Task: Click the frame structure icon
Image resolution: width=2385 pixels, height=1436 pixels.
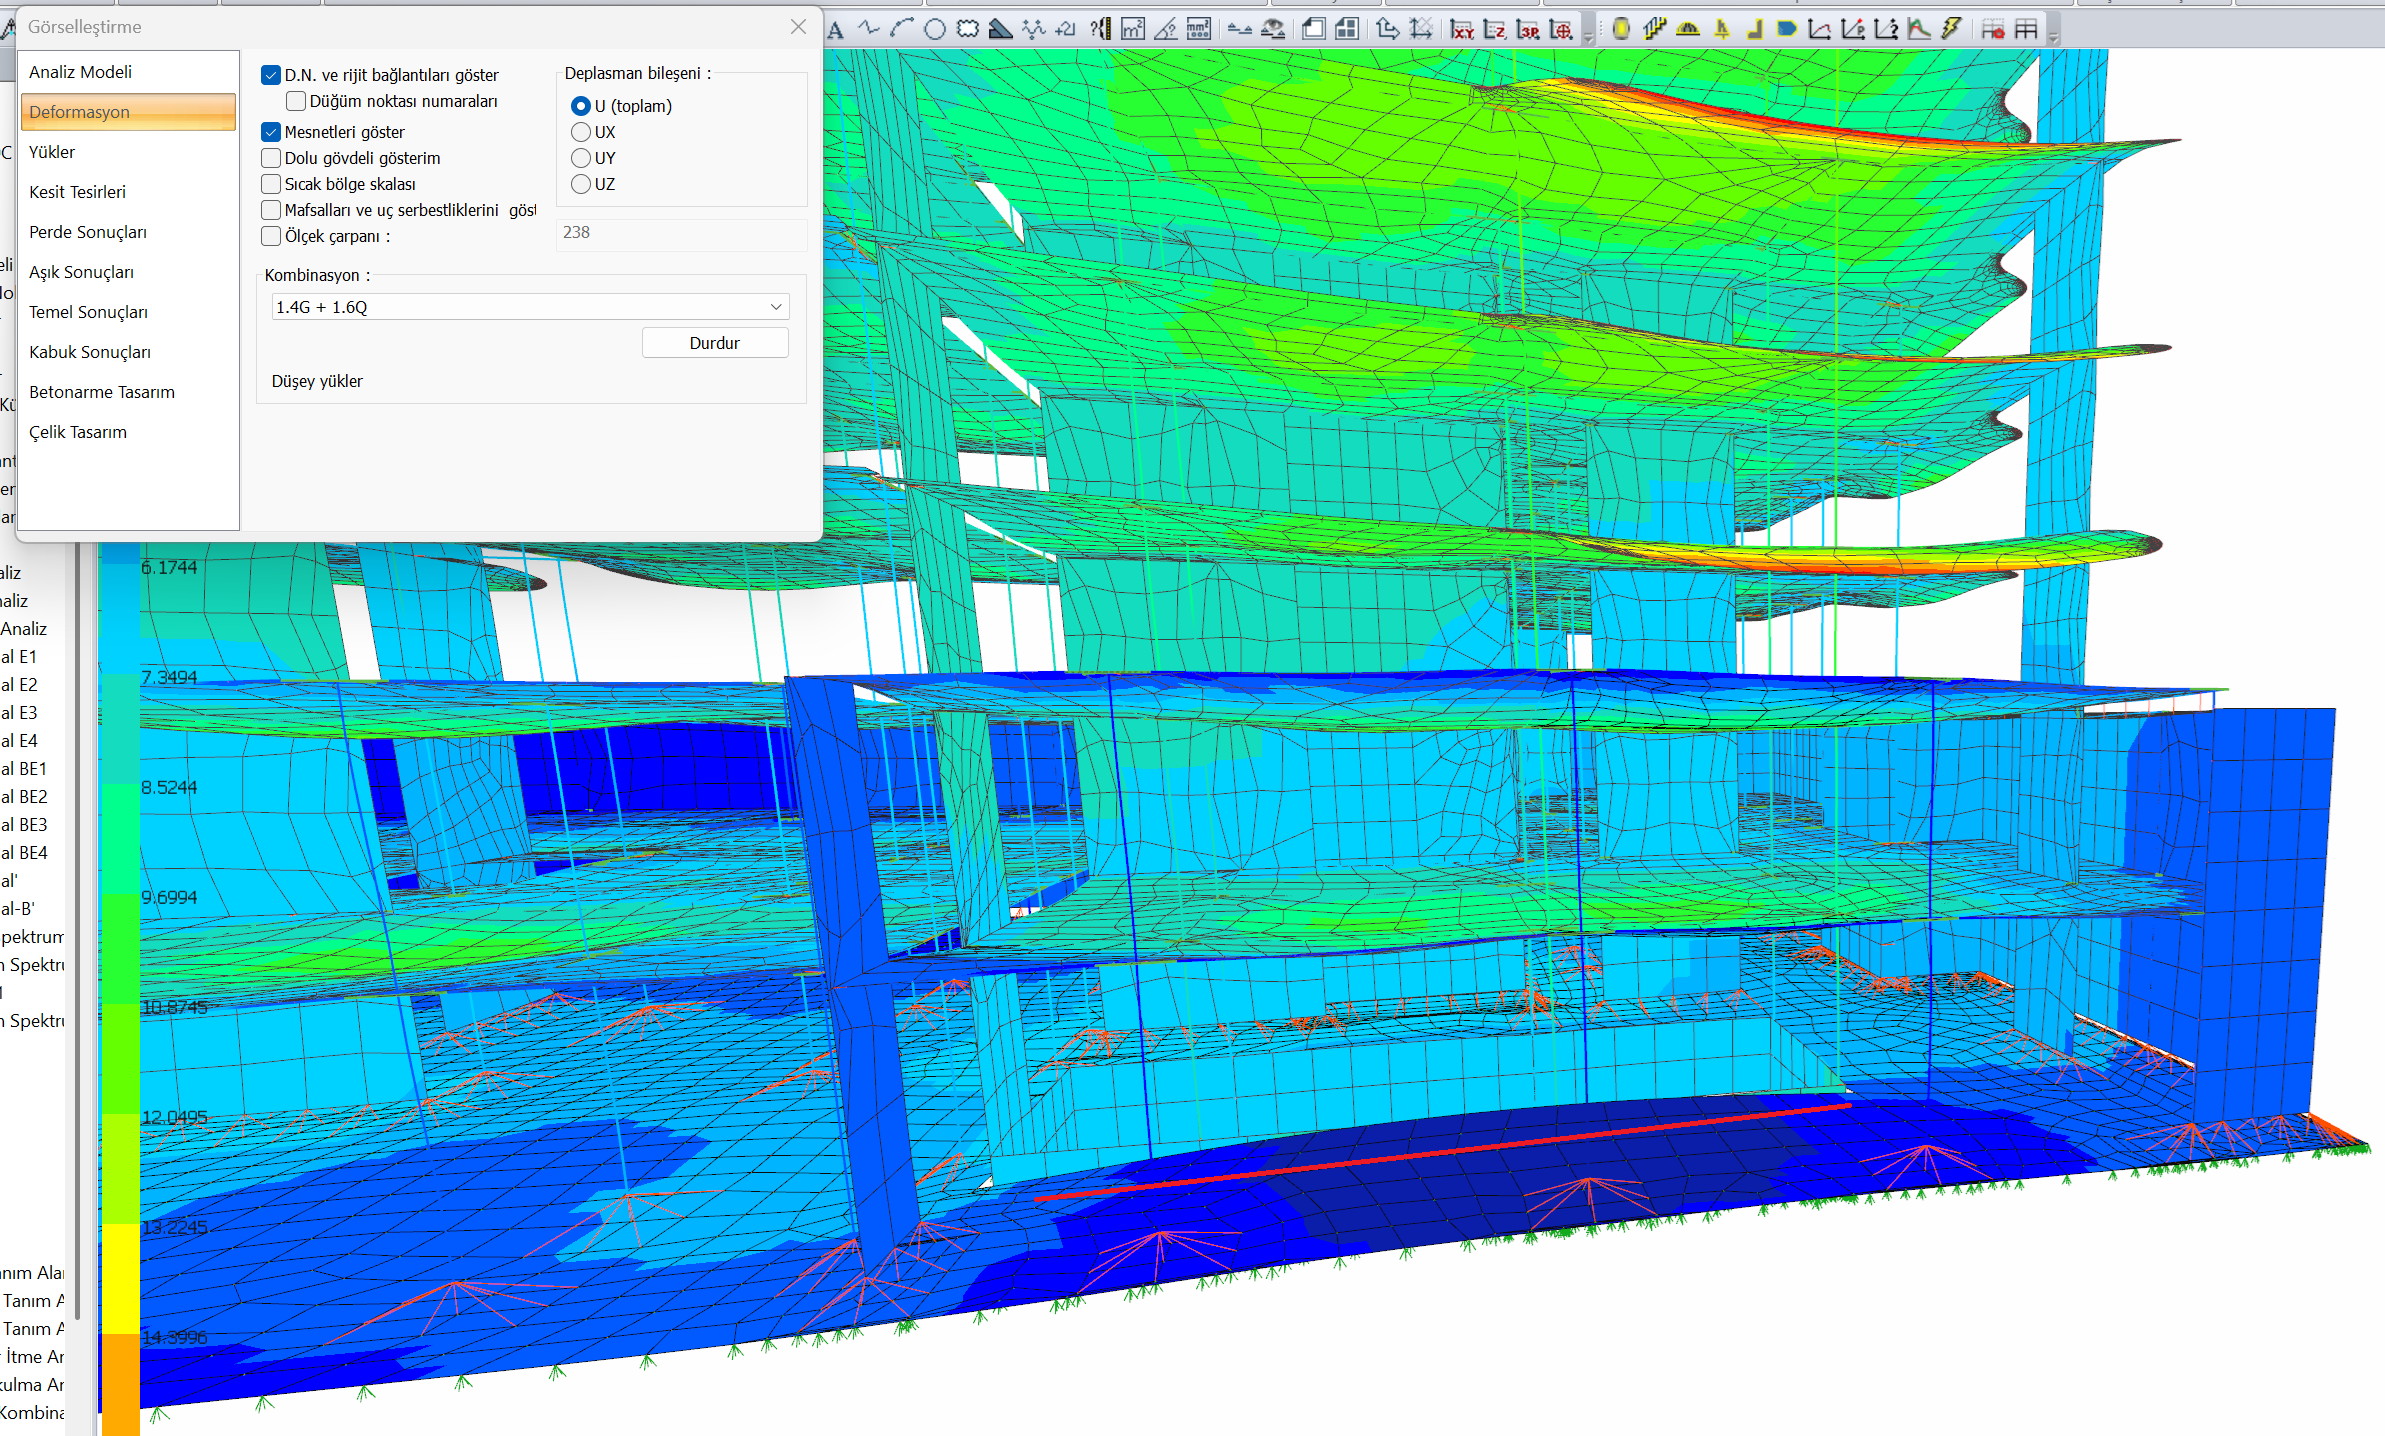Action: (x=2026, y=30)
